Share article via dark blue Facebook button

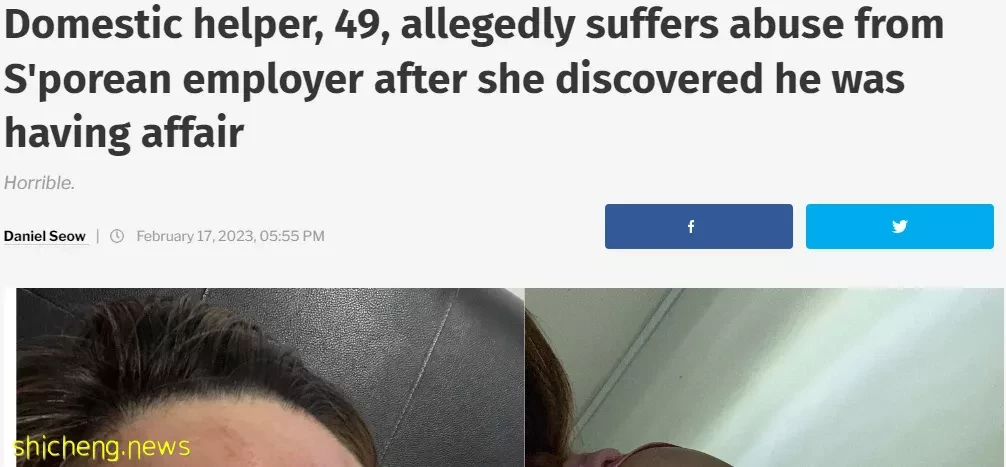(x=699, y=226)
